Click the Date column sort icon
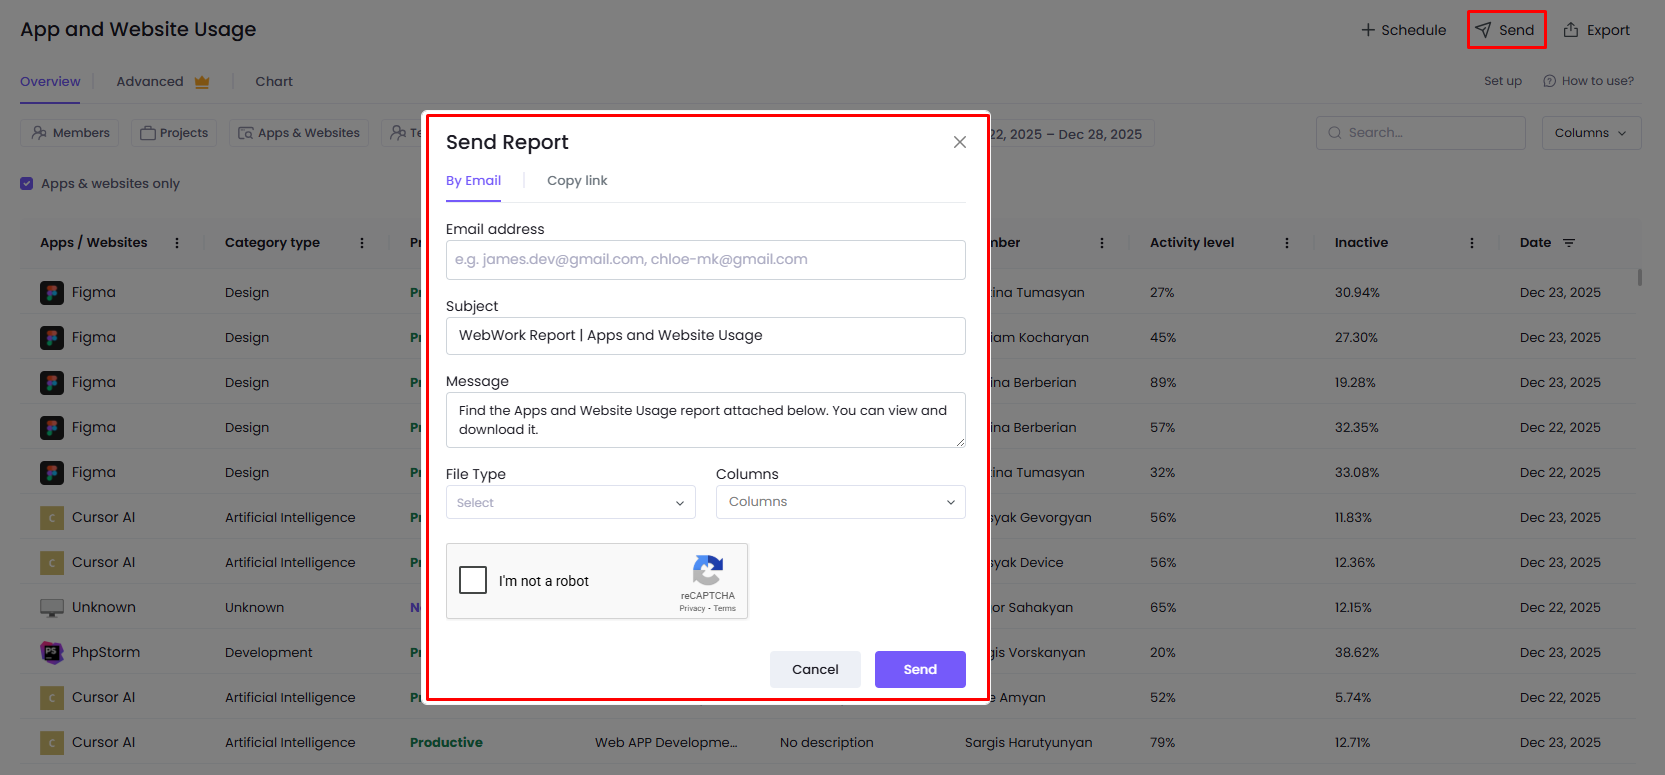This screenshot has width=1665, height=775. click(1569, 243)
